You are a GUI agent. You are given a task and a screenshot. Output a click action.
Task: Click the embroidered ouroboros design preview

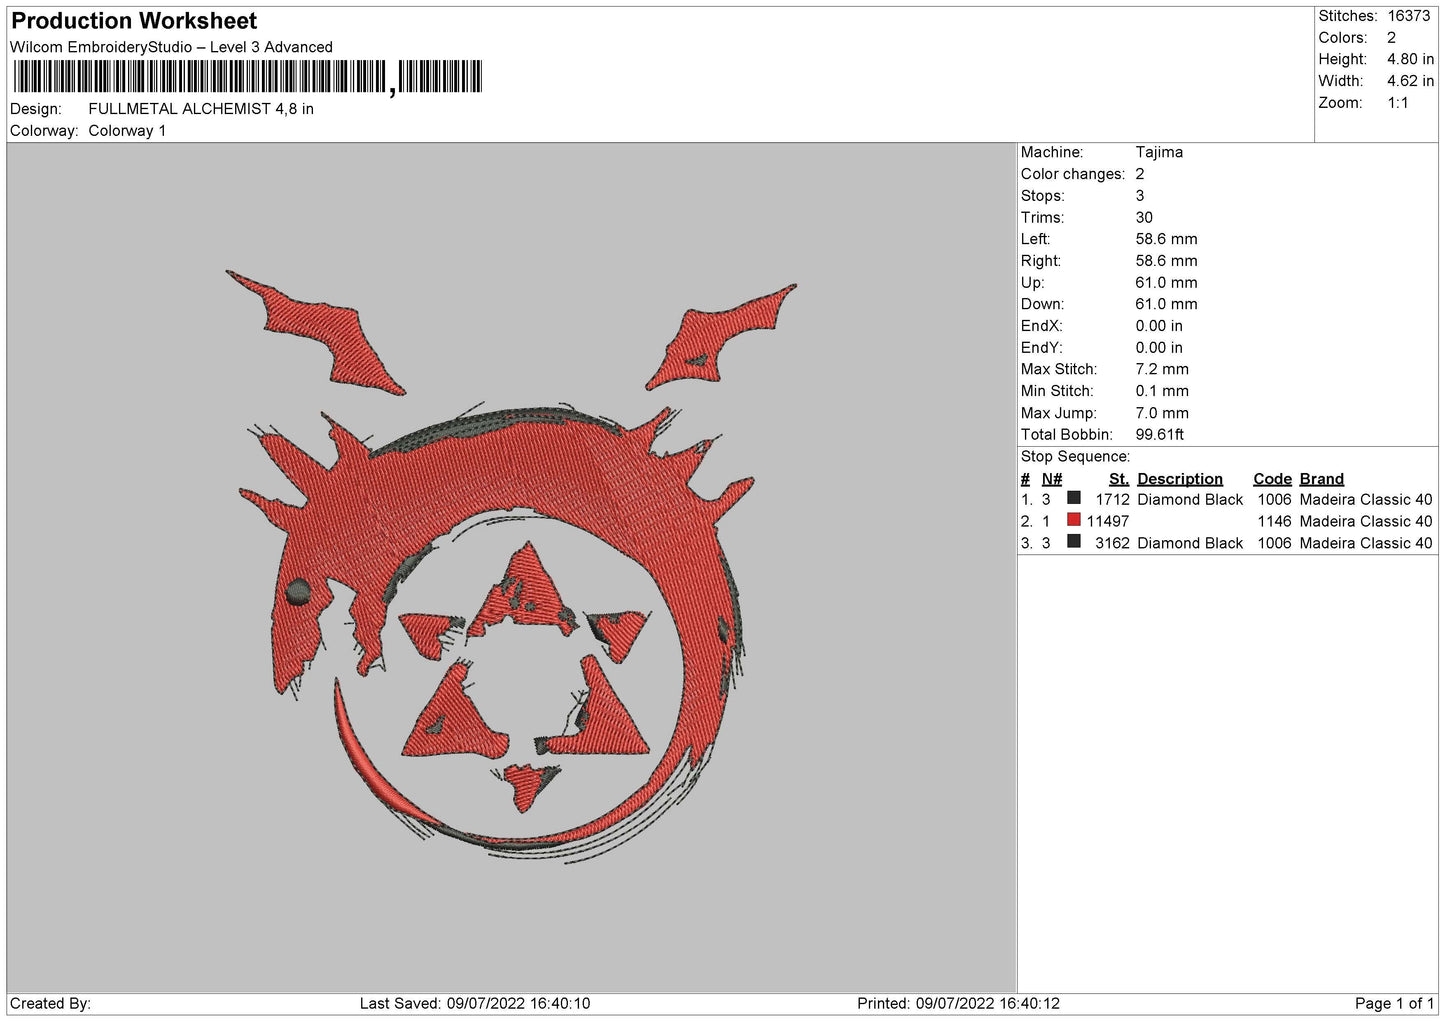coord(511,567)
